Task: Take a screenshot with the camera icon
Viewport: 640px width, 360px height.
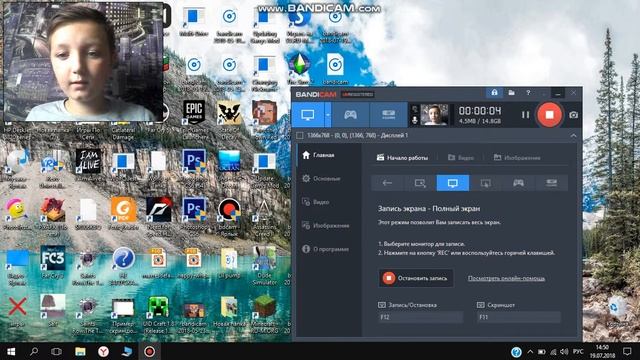Action: click(x=573, y=115)
